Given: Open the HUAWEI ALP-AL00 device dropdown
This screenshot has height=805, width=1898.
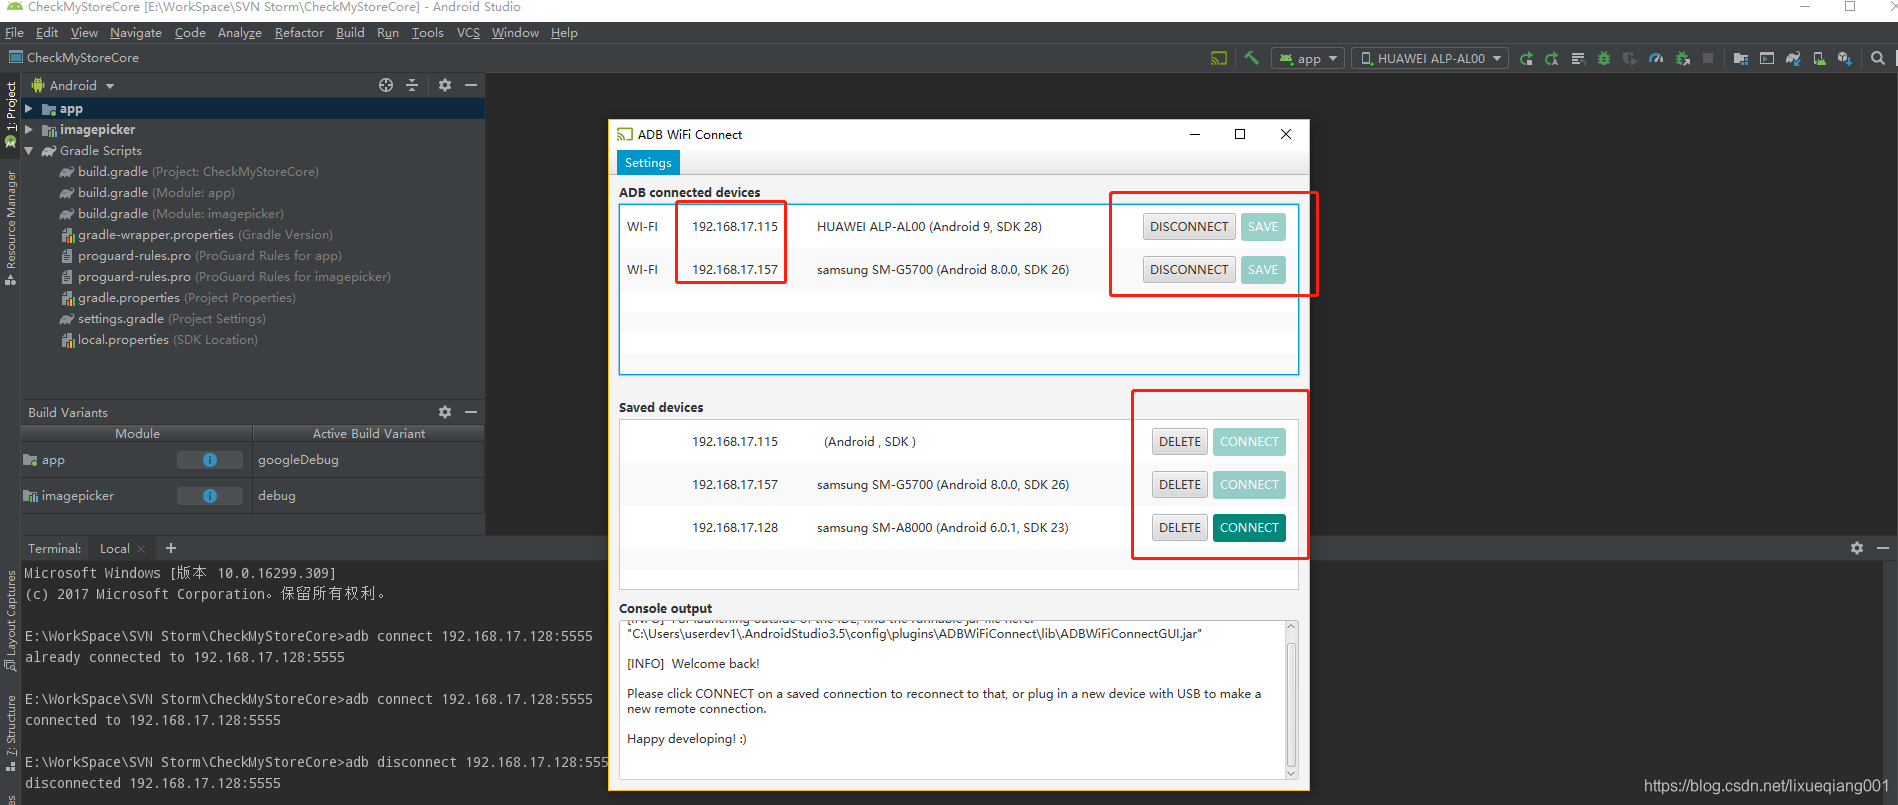Looking at the screenshot, I should coord(1430,59).
